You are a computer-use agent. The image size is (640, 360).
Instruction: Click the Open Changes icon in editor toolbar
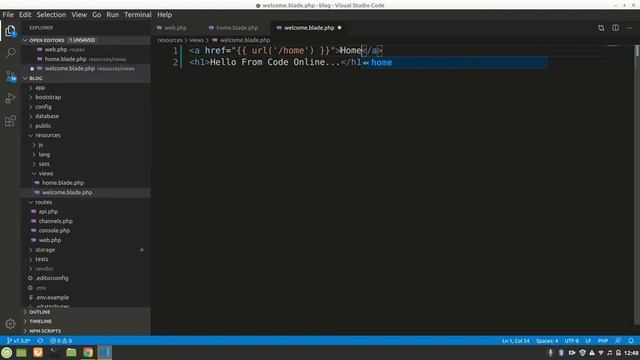[601, 28]
